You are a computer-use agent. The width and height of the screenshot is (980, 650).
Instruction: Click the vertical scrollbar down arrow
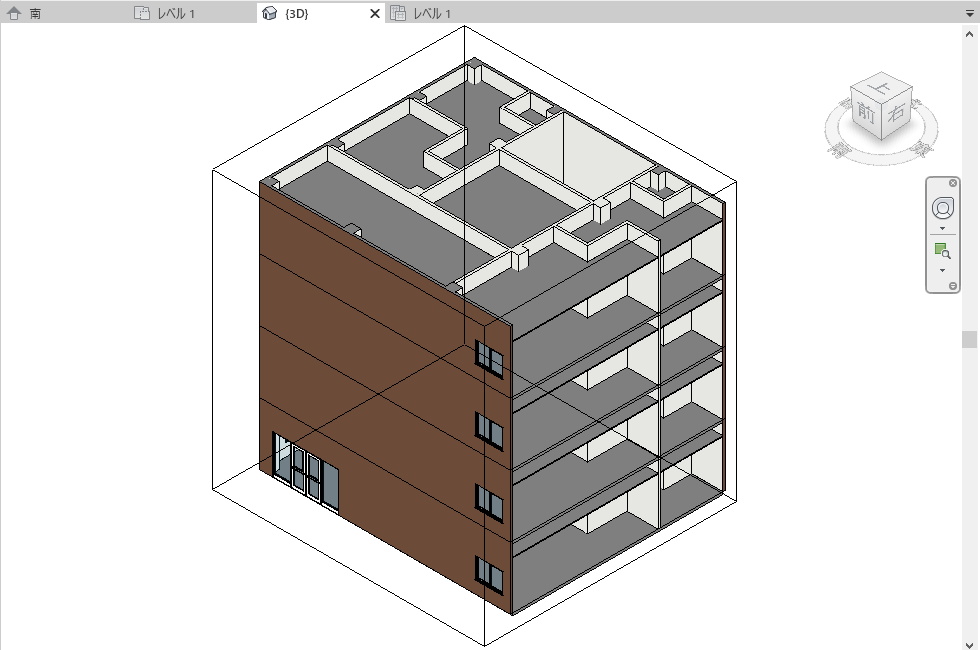click(969, 644)
